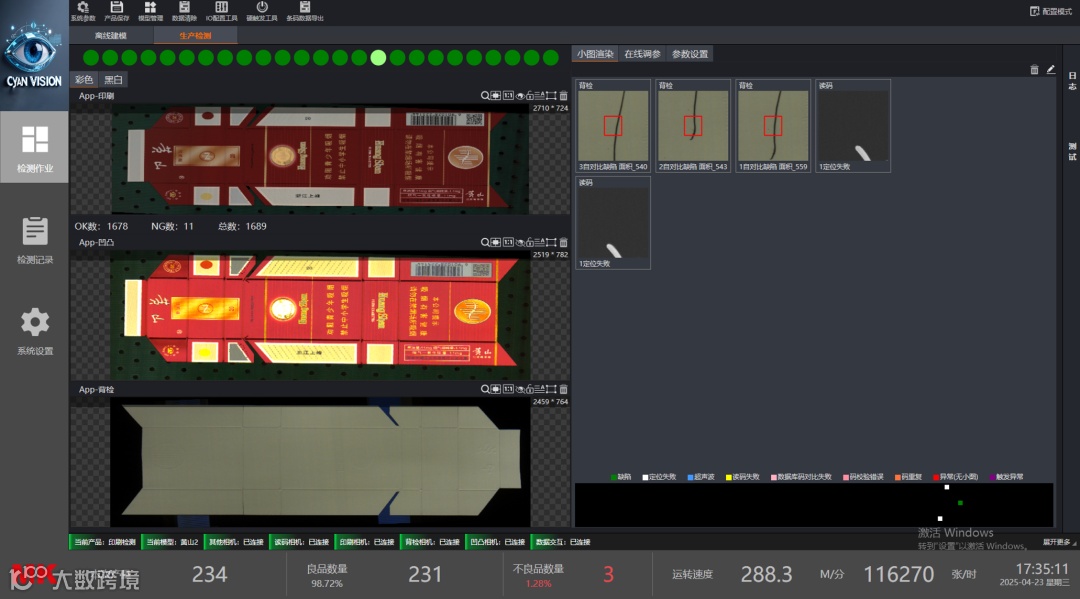Open the 日志 log side panel
This screenshot has width=1080, height=599.
click(x=1072, y=81)
